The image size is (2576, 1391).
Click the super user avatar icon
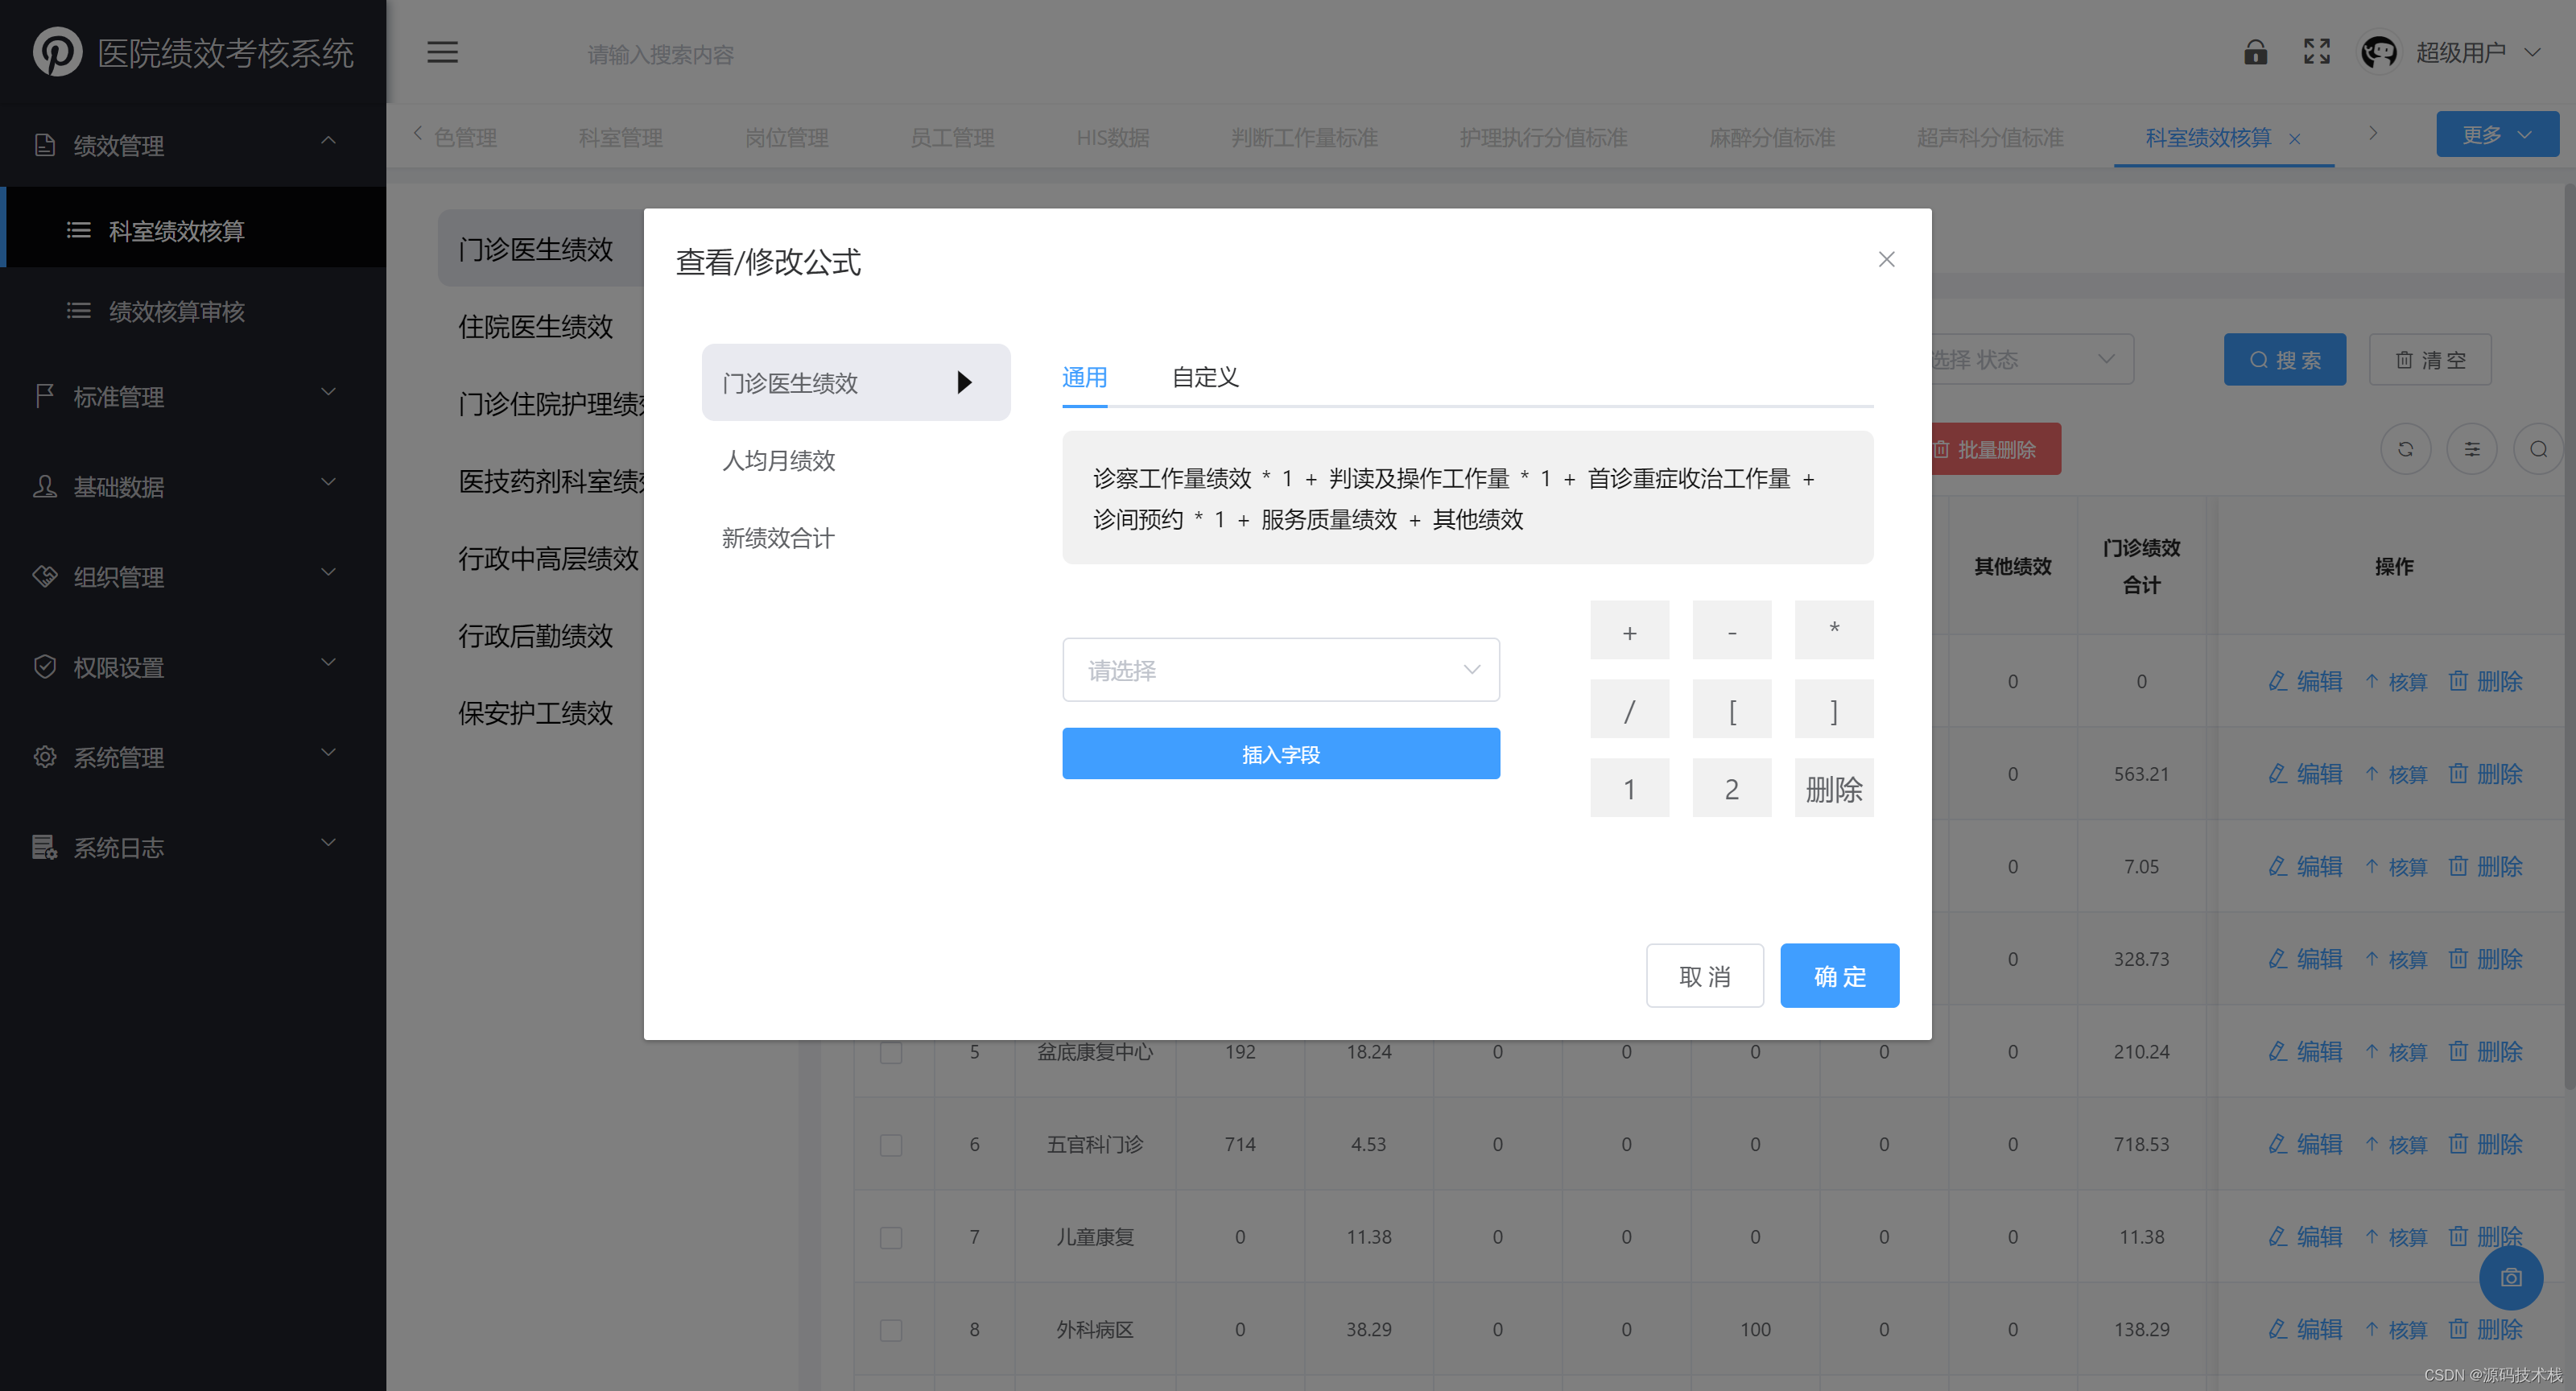(2379, 52)
